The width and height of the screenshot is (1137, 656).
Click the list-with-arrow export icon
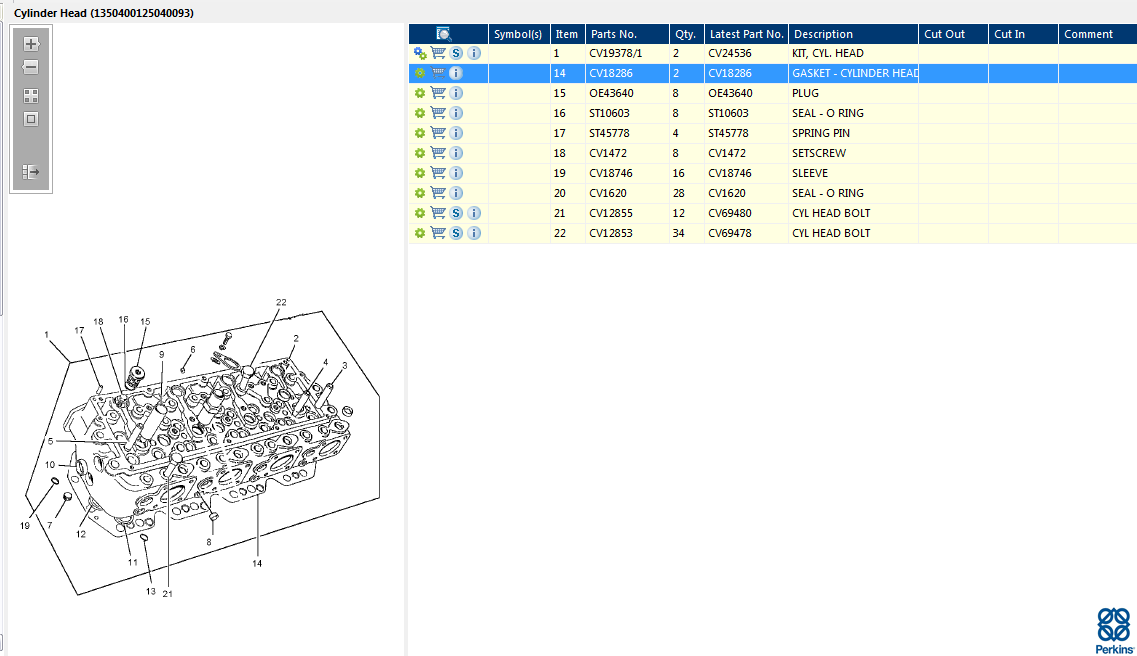[x=30, y=172]
